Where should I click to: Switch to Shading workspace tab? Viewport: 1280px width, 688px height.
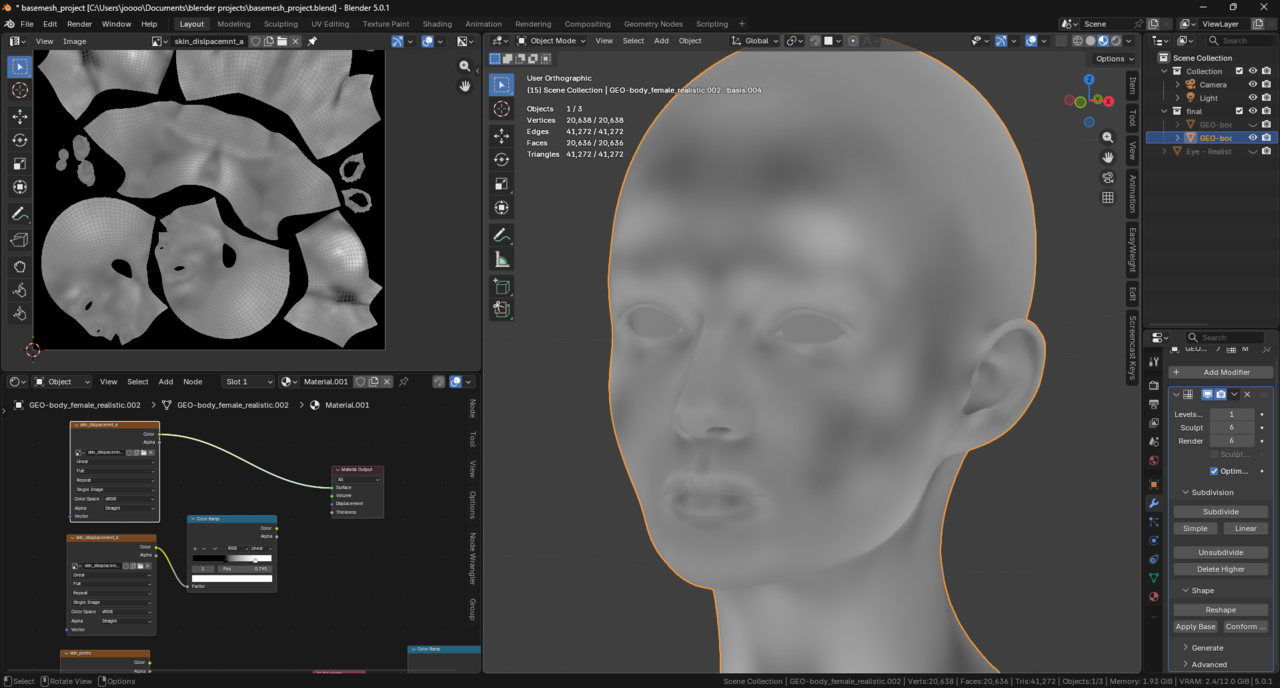tap(437, 24)
